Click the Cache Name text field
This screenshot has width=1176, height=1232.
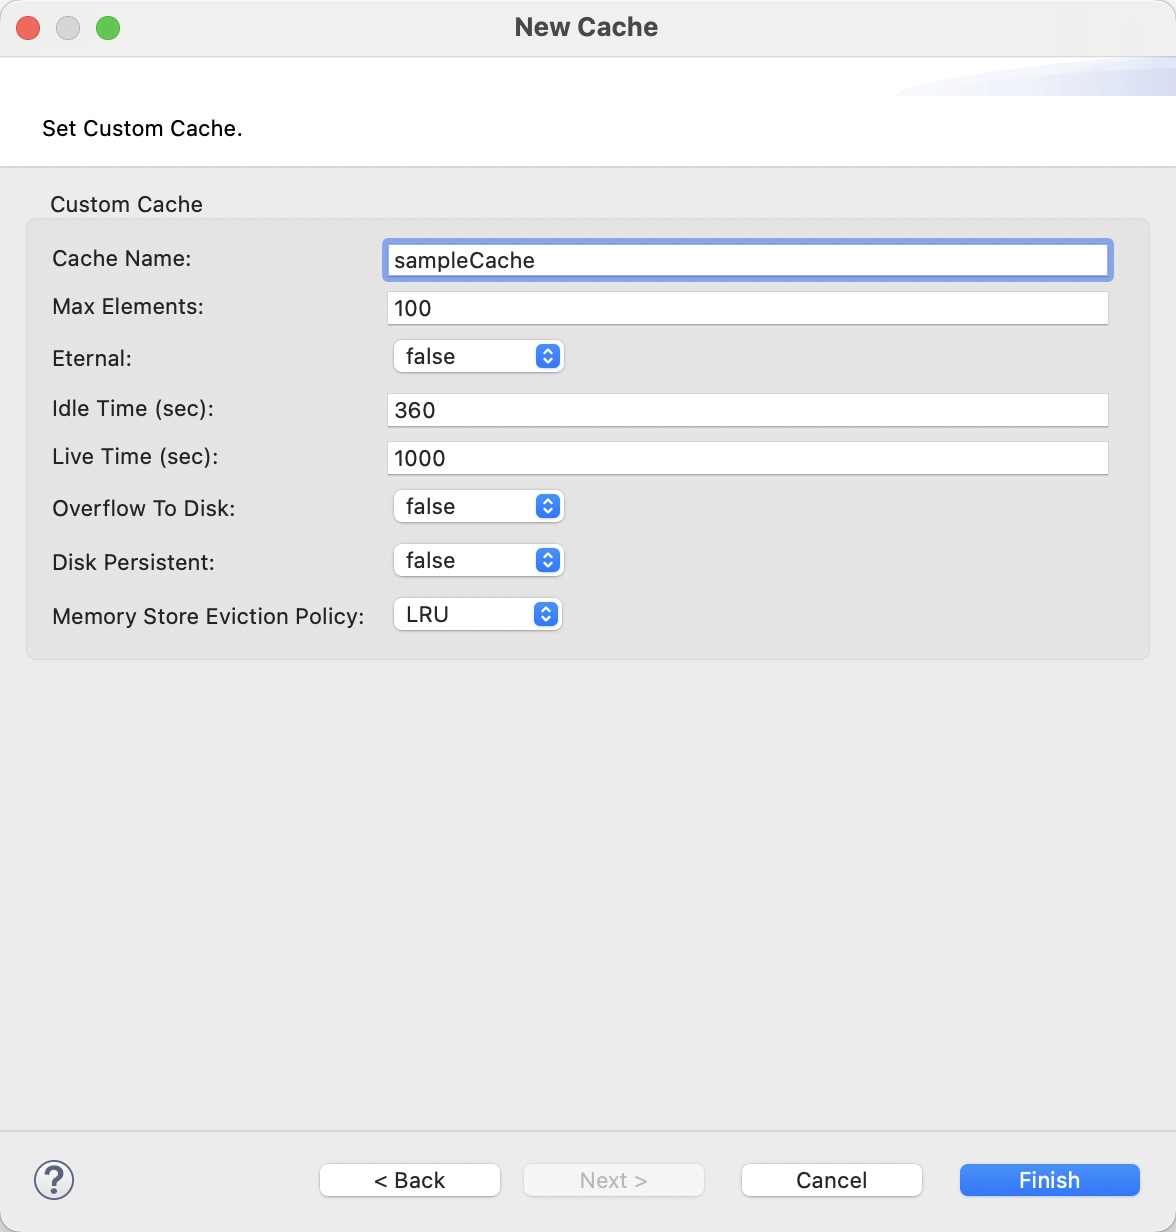point(747,260)
